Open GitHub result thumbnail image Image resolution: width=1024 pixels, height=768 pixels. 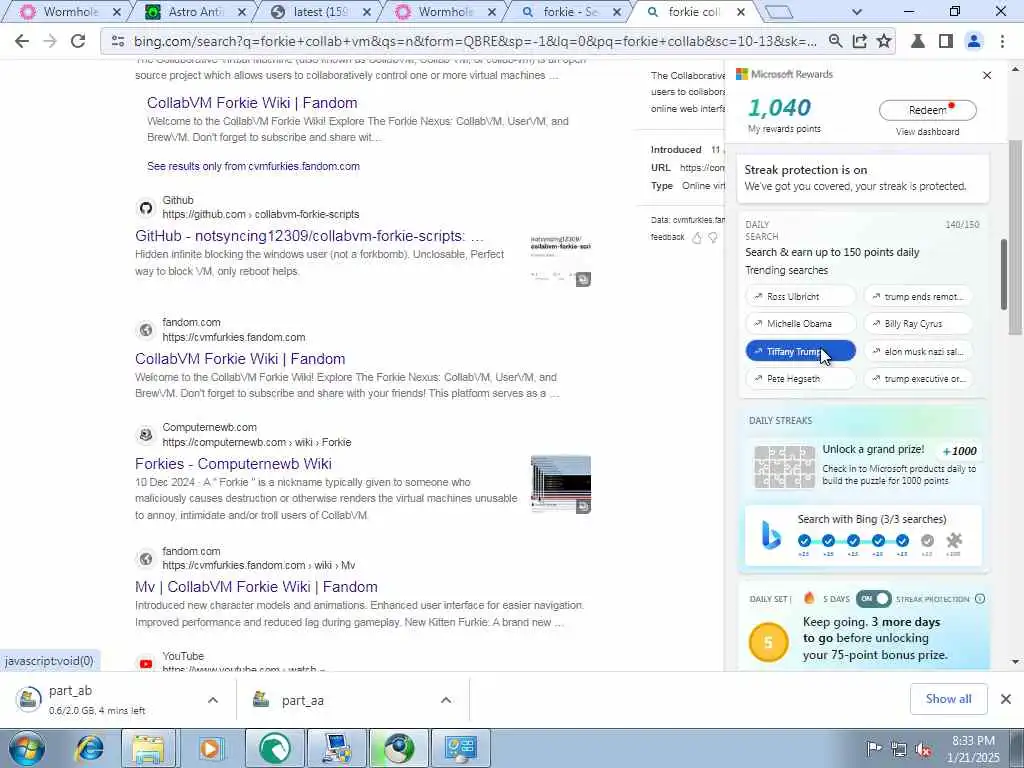[x=560, y=260]
